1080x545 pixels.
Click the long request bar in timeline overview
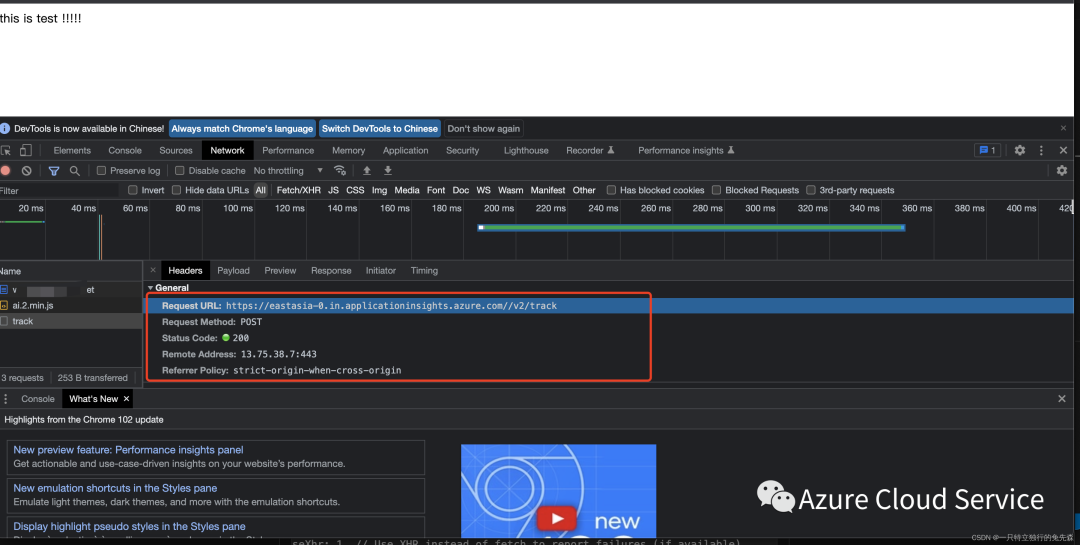click(x=691, y=227)
